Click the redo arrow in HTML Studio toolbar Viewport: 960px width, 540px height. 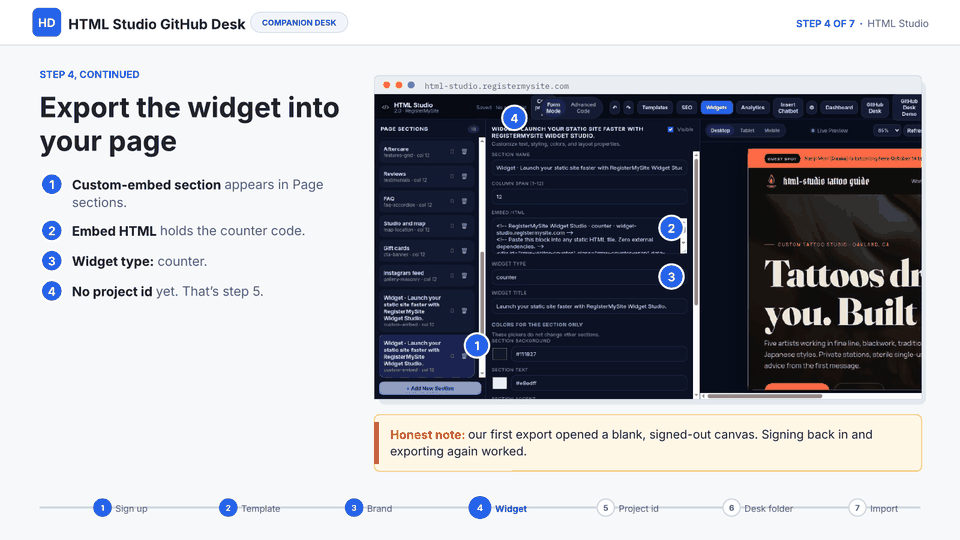click(628, 107)
